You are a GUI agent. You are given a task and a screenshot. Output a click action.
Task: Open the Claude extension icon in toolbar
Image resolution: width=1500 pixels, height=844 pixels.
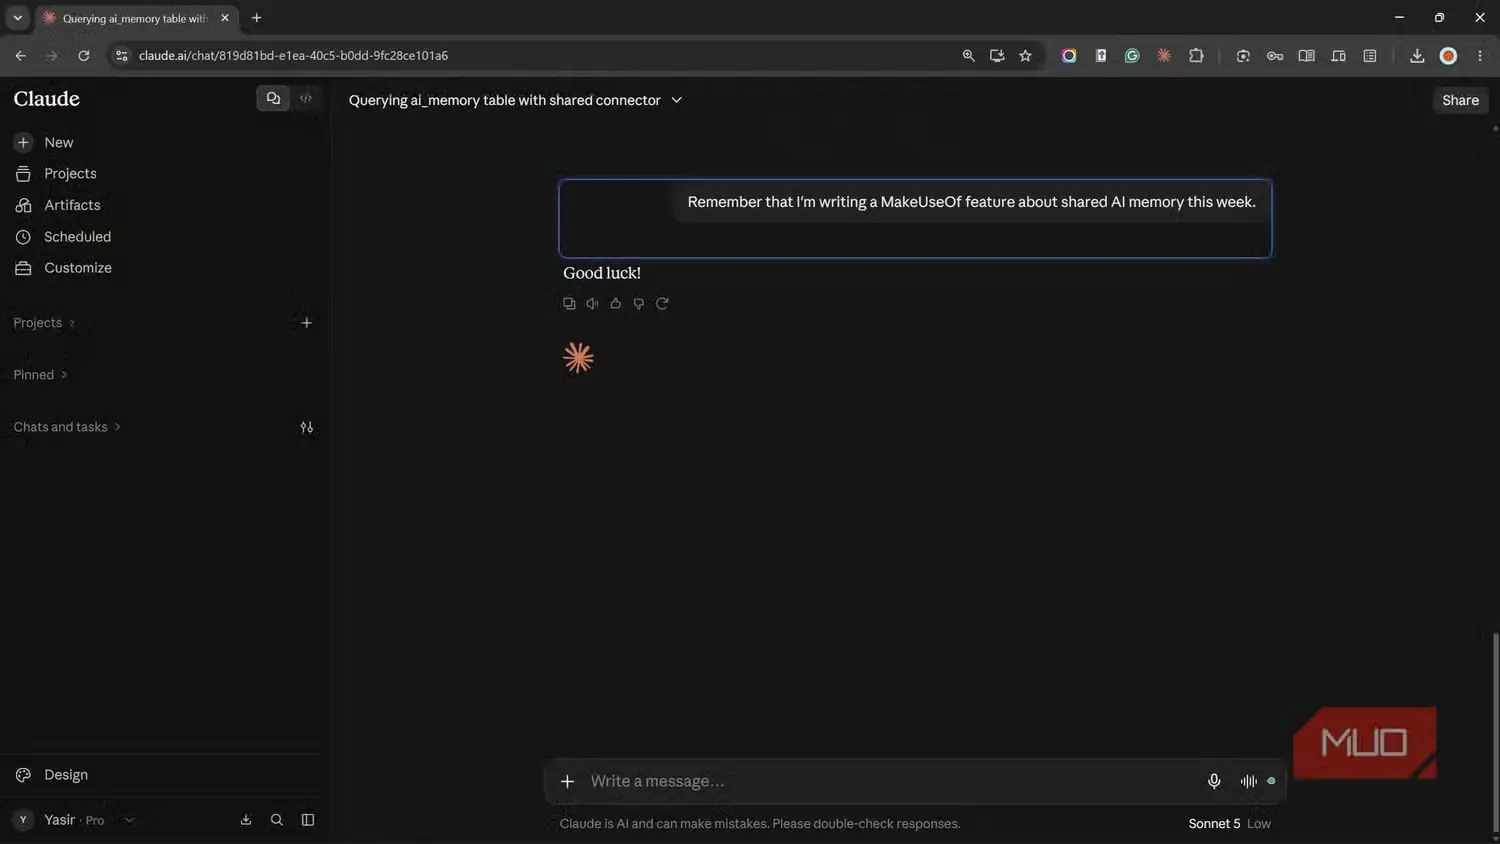1164,56
